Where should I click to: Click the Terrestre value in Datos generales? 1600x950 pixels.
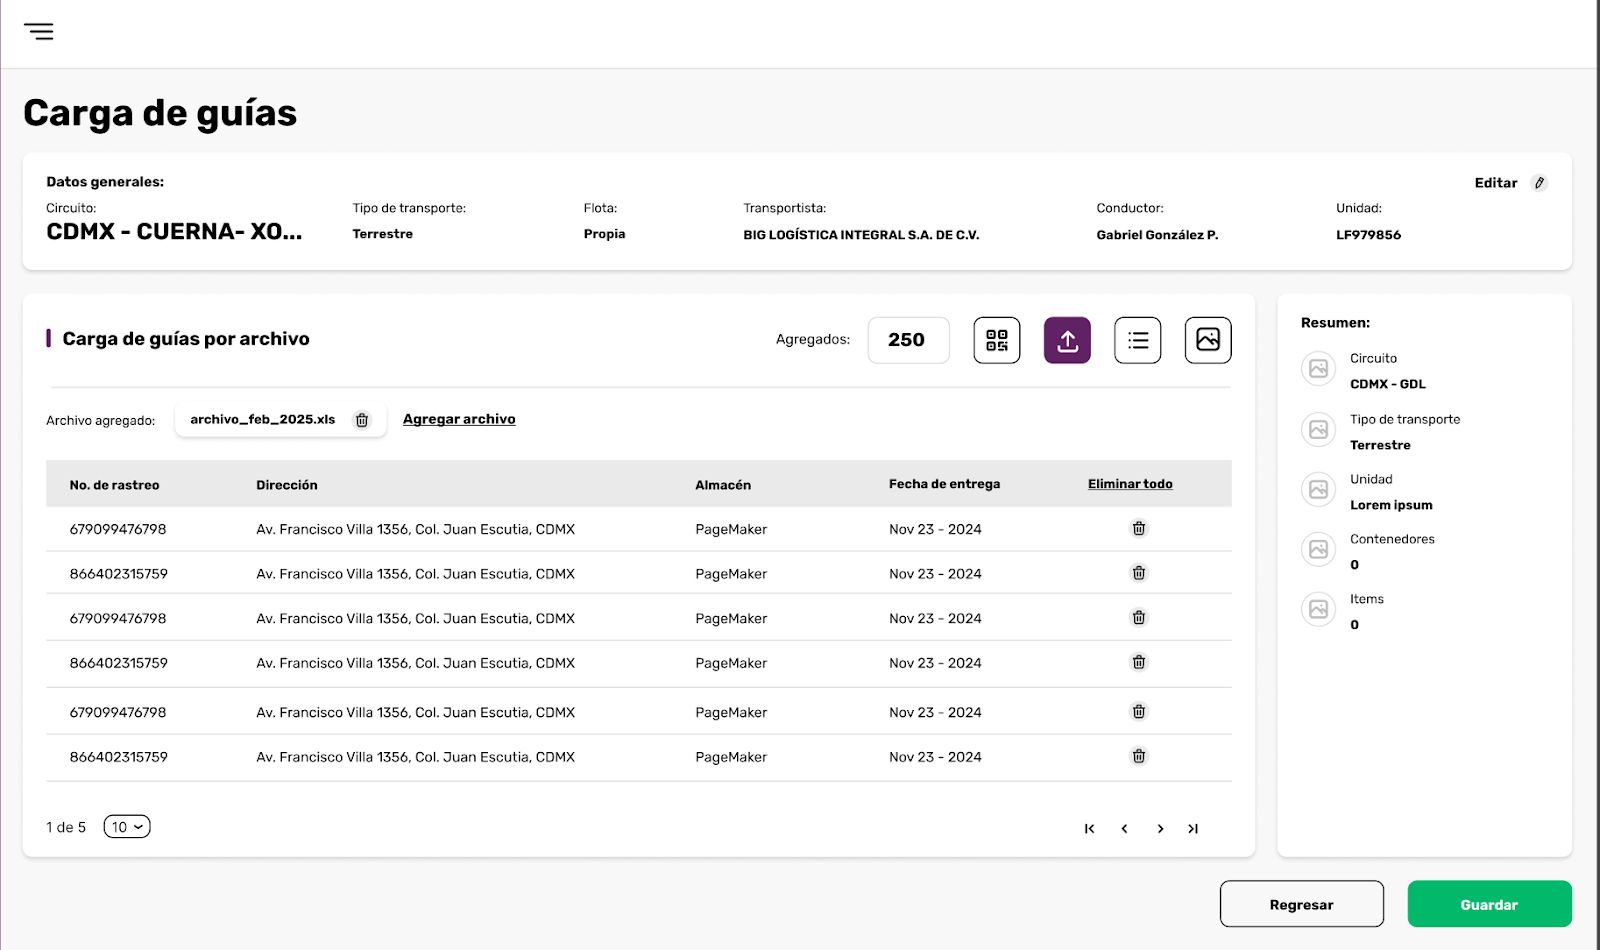pyautogui.click(x=382, y=234)
